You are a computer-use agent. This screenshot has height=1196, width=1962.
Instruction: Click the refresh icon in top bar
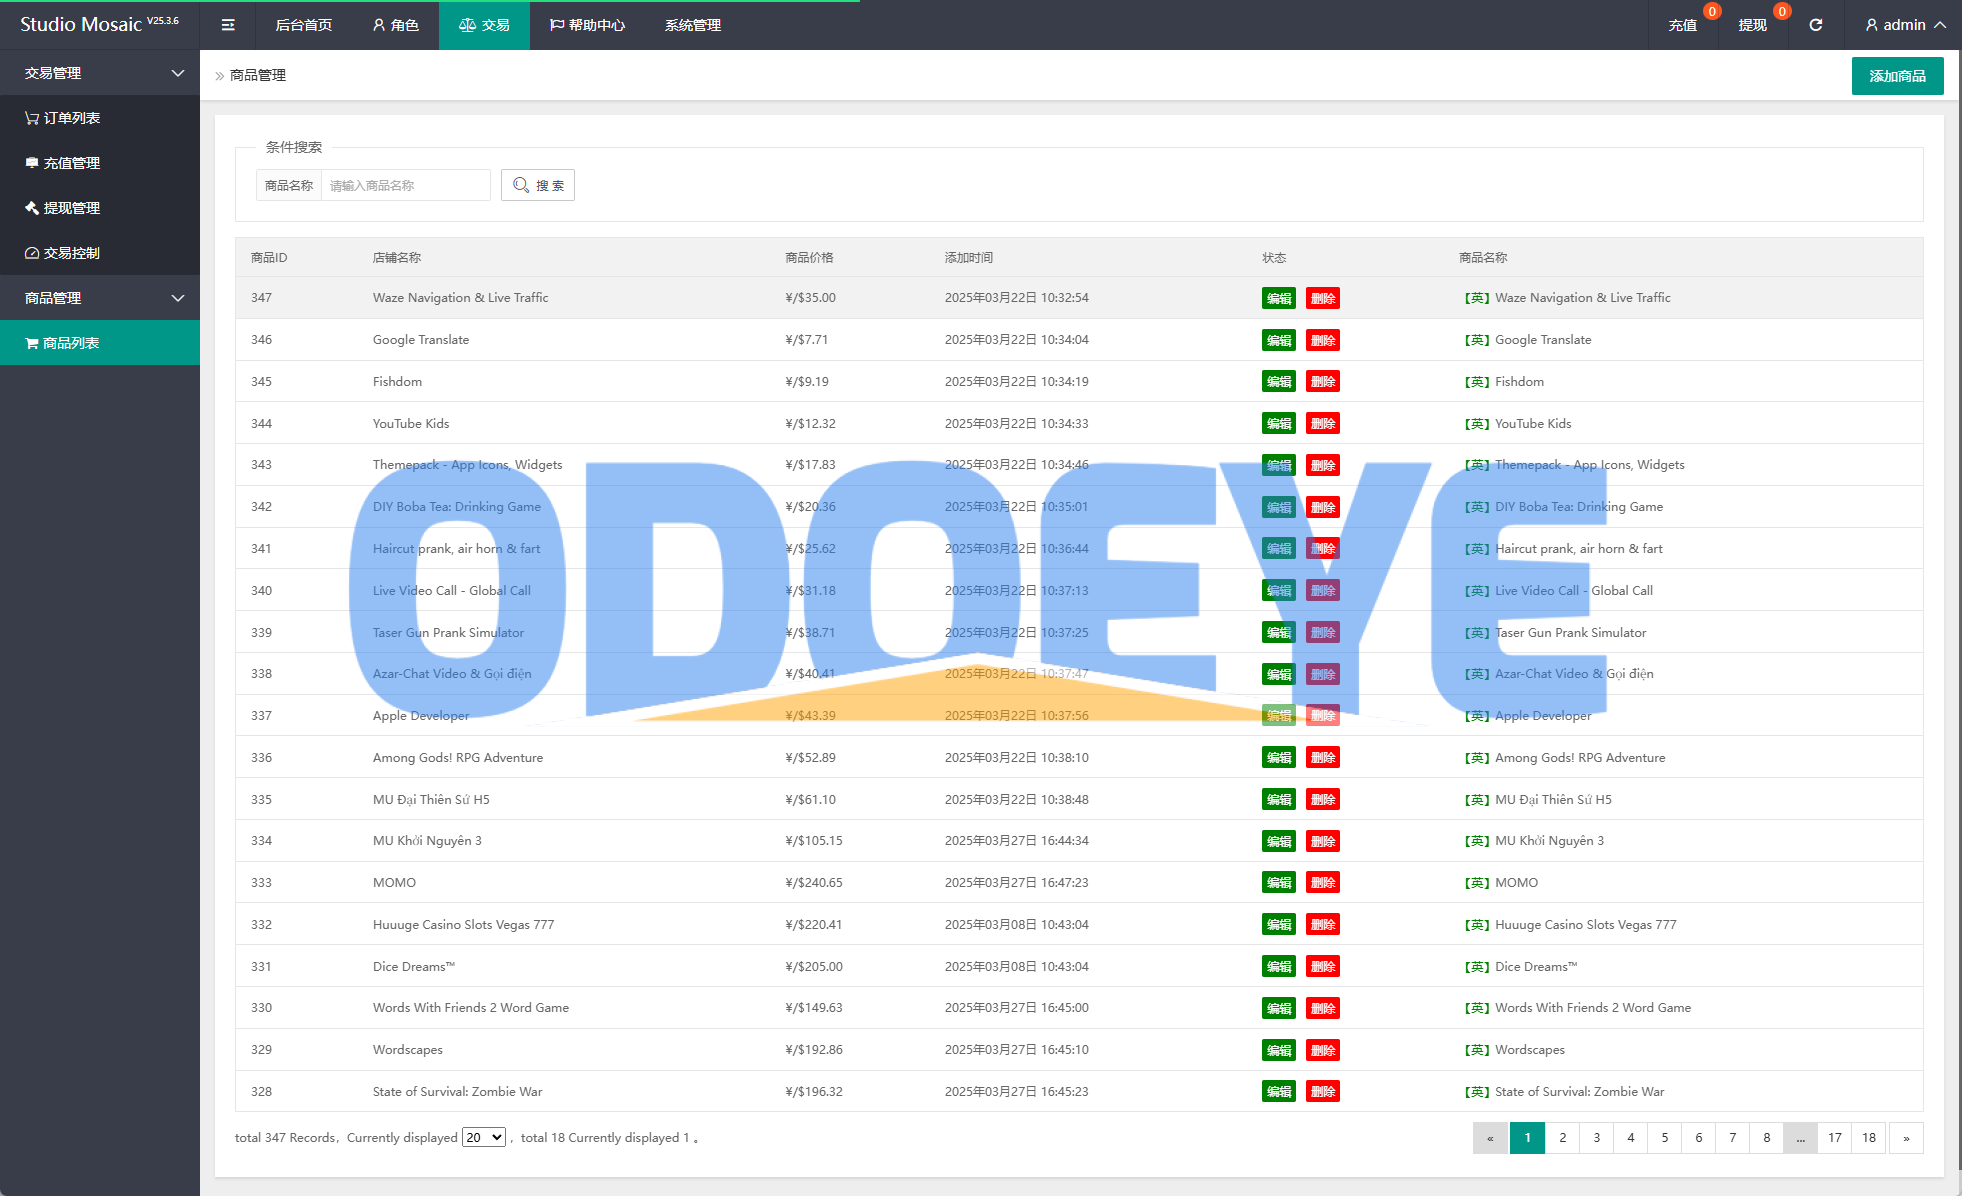1815,25
